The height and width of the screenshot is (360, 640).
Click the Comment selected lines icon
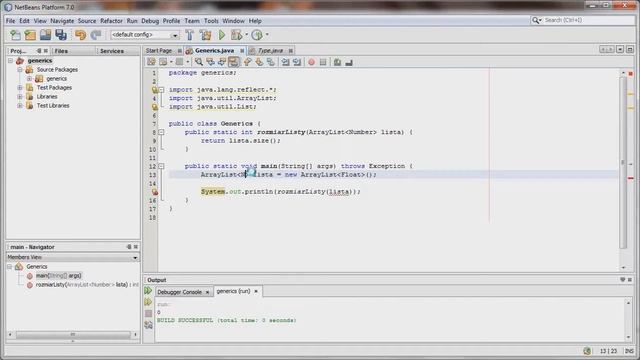click(x=337, y=62)
